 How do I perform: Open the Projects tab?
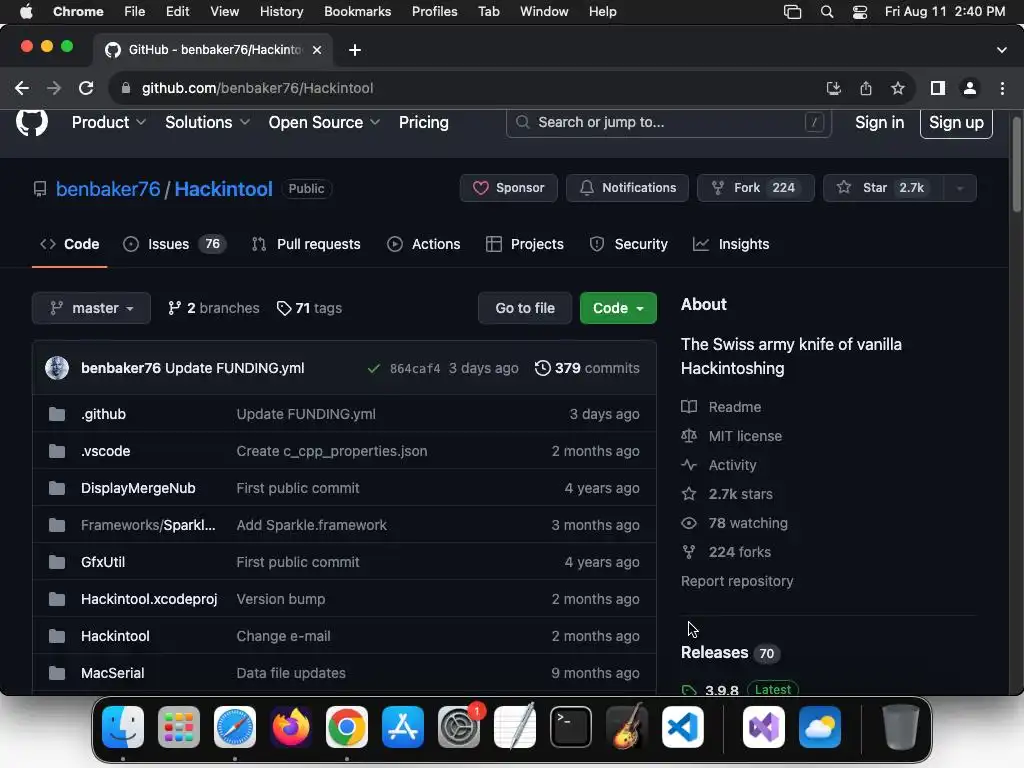point(525,244)
